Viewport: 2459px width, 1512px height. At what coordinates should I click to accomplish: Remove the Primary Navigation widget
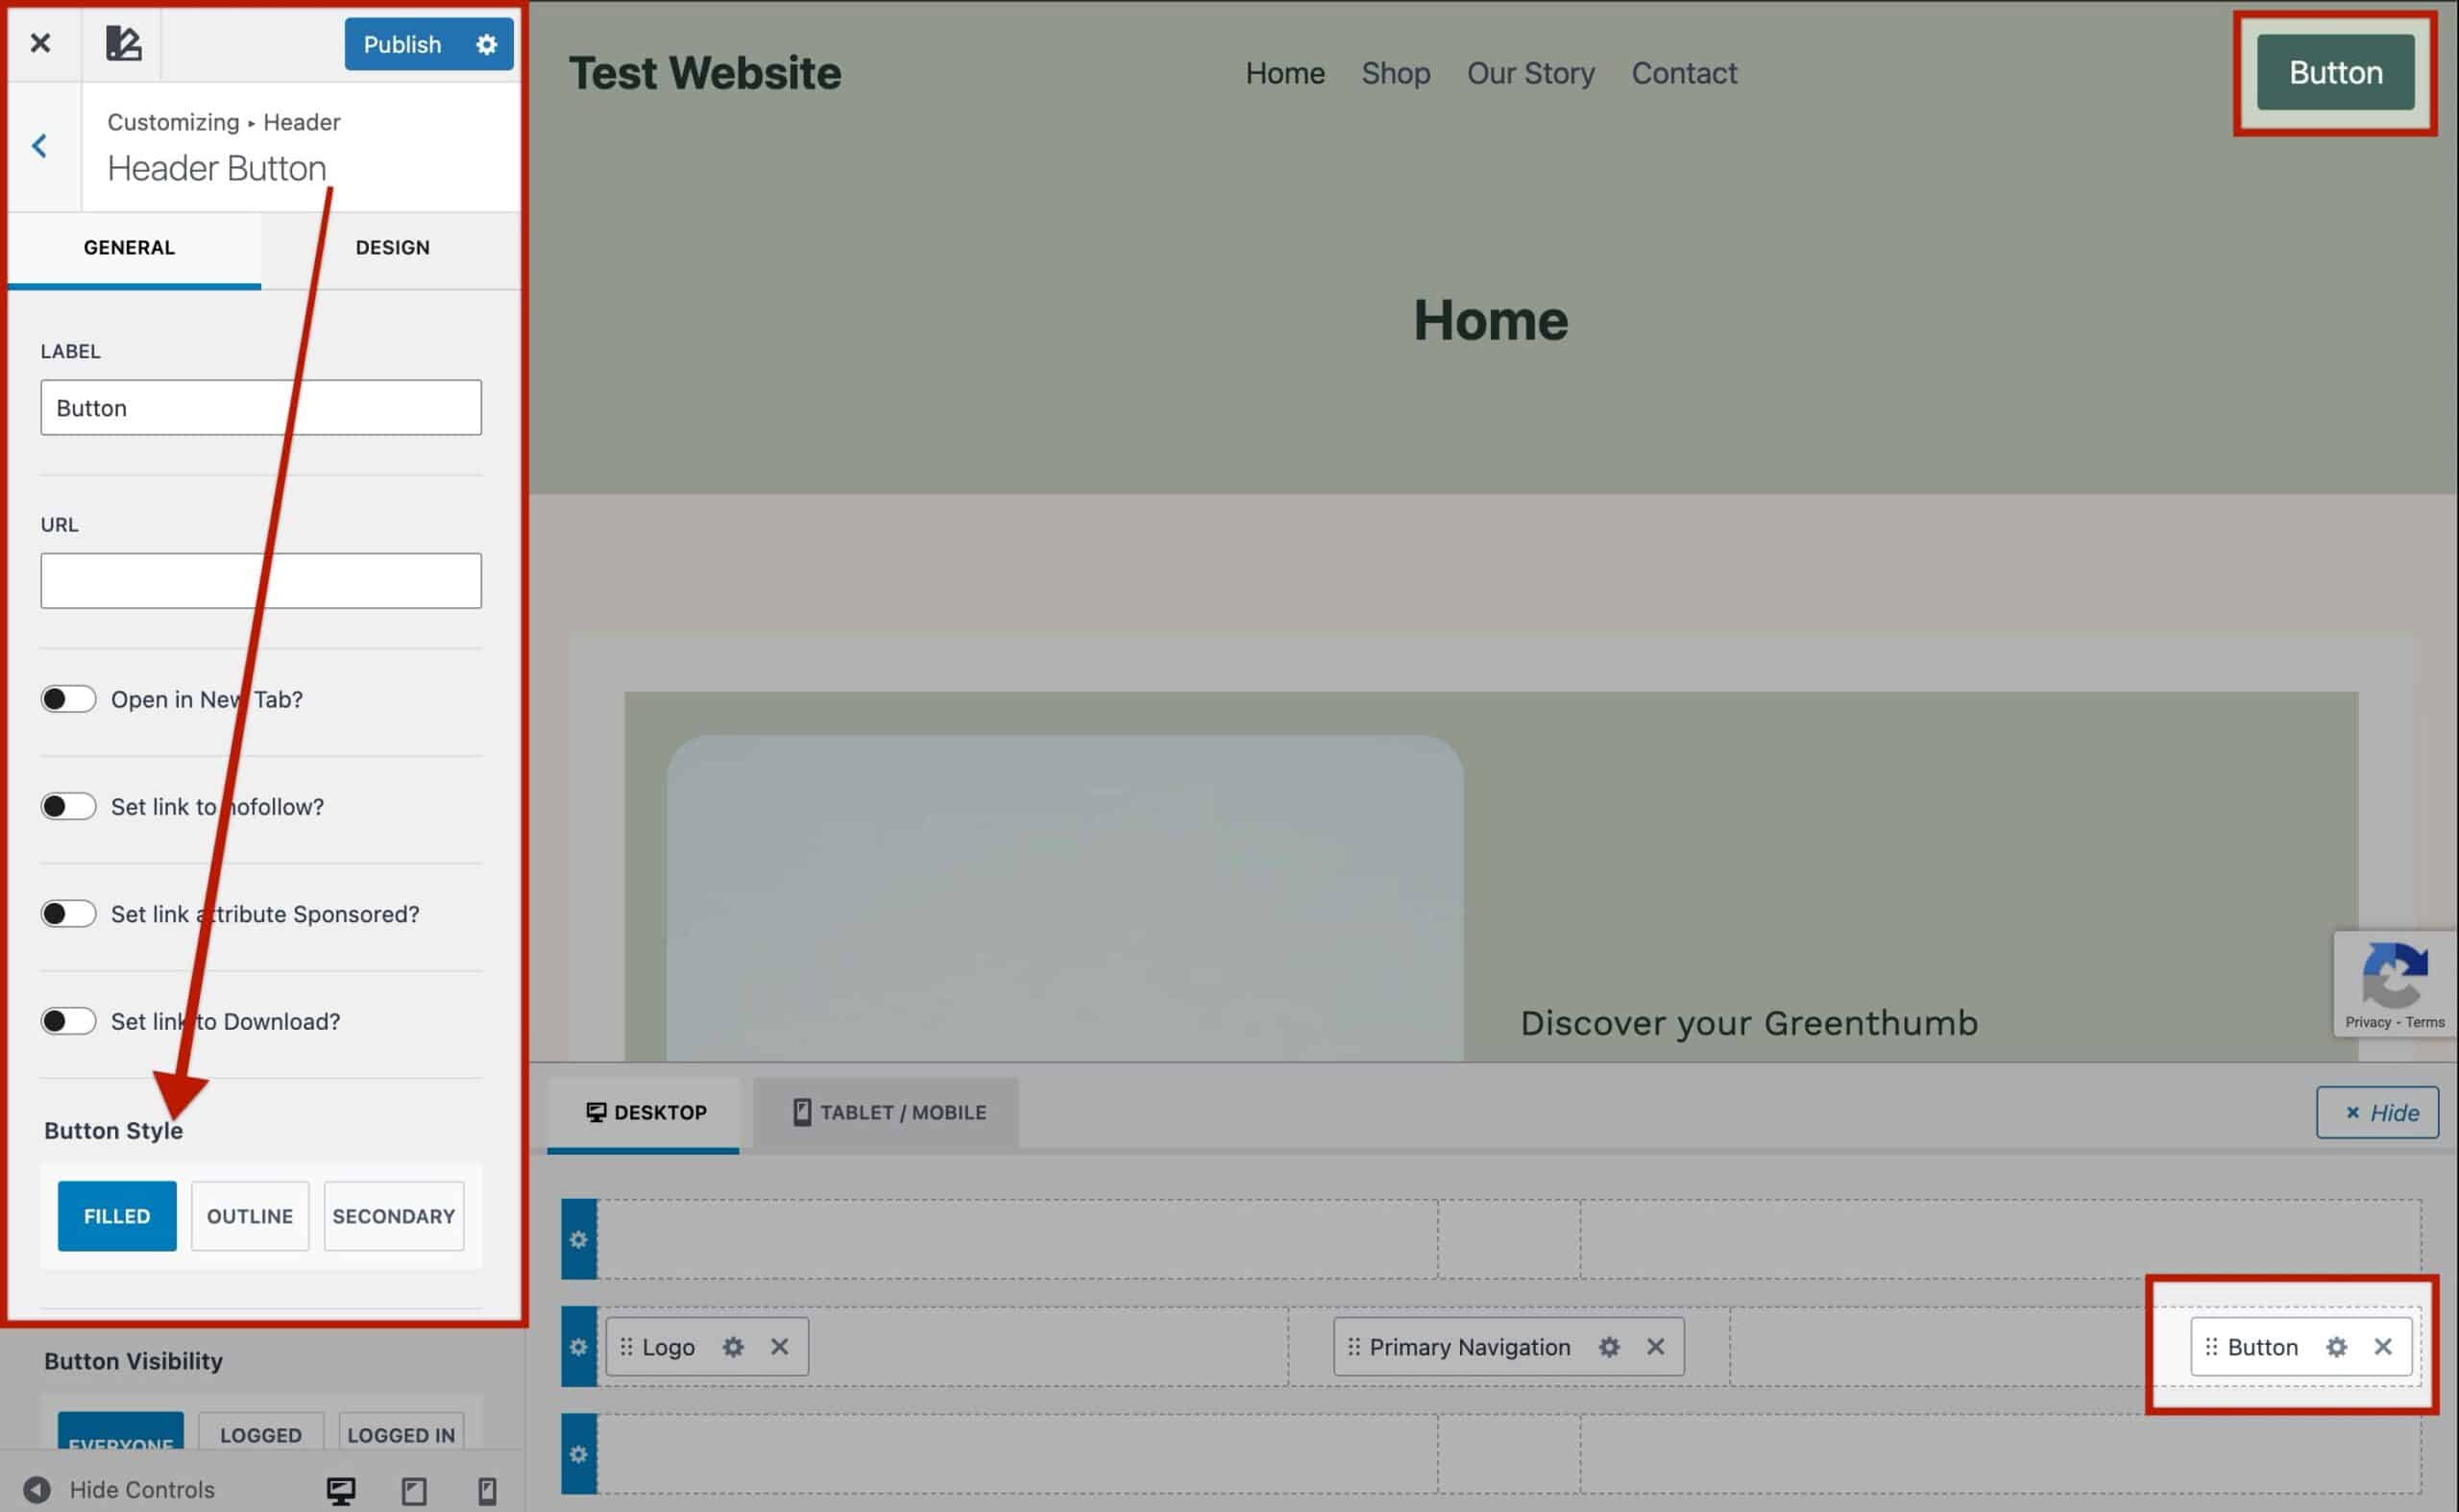(1655, 1347)
